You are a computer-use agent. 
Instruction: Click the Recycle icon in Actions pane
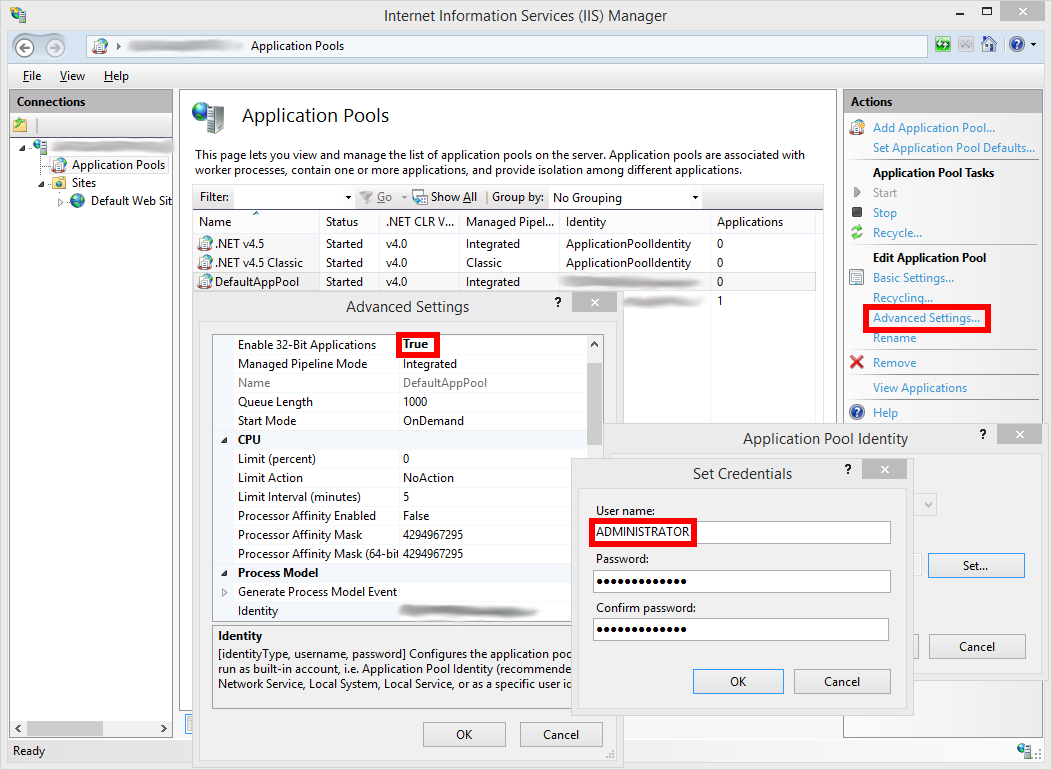[857, 233]
